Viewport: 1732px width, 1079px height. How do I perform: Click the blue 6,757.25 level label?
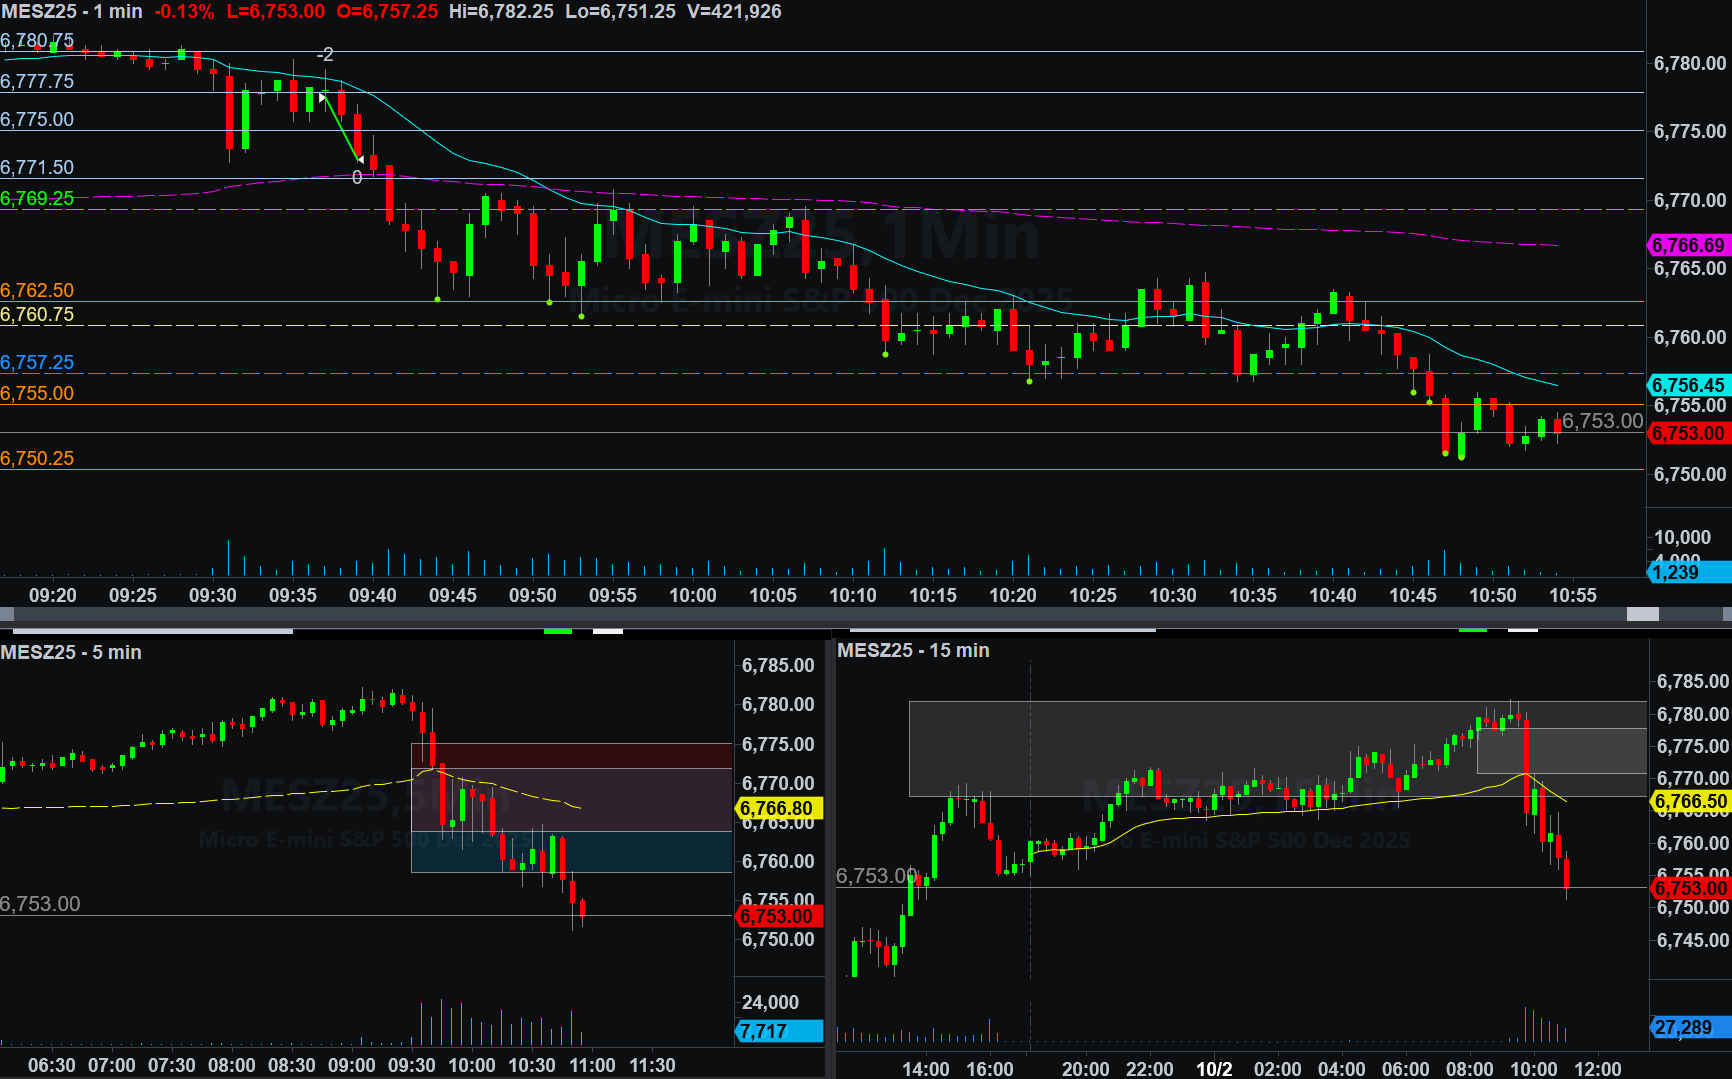(37, 362)
